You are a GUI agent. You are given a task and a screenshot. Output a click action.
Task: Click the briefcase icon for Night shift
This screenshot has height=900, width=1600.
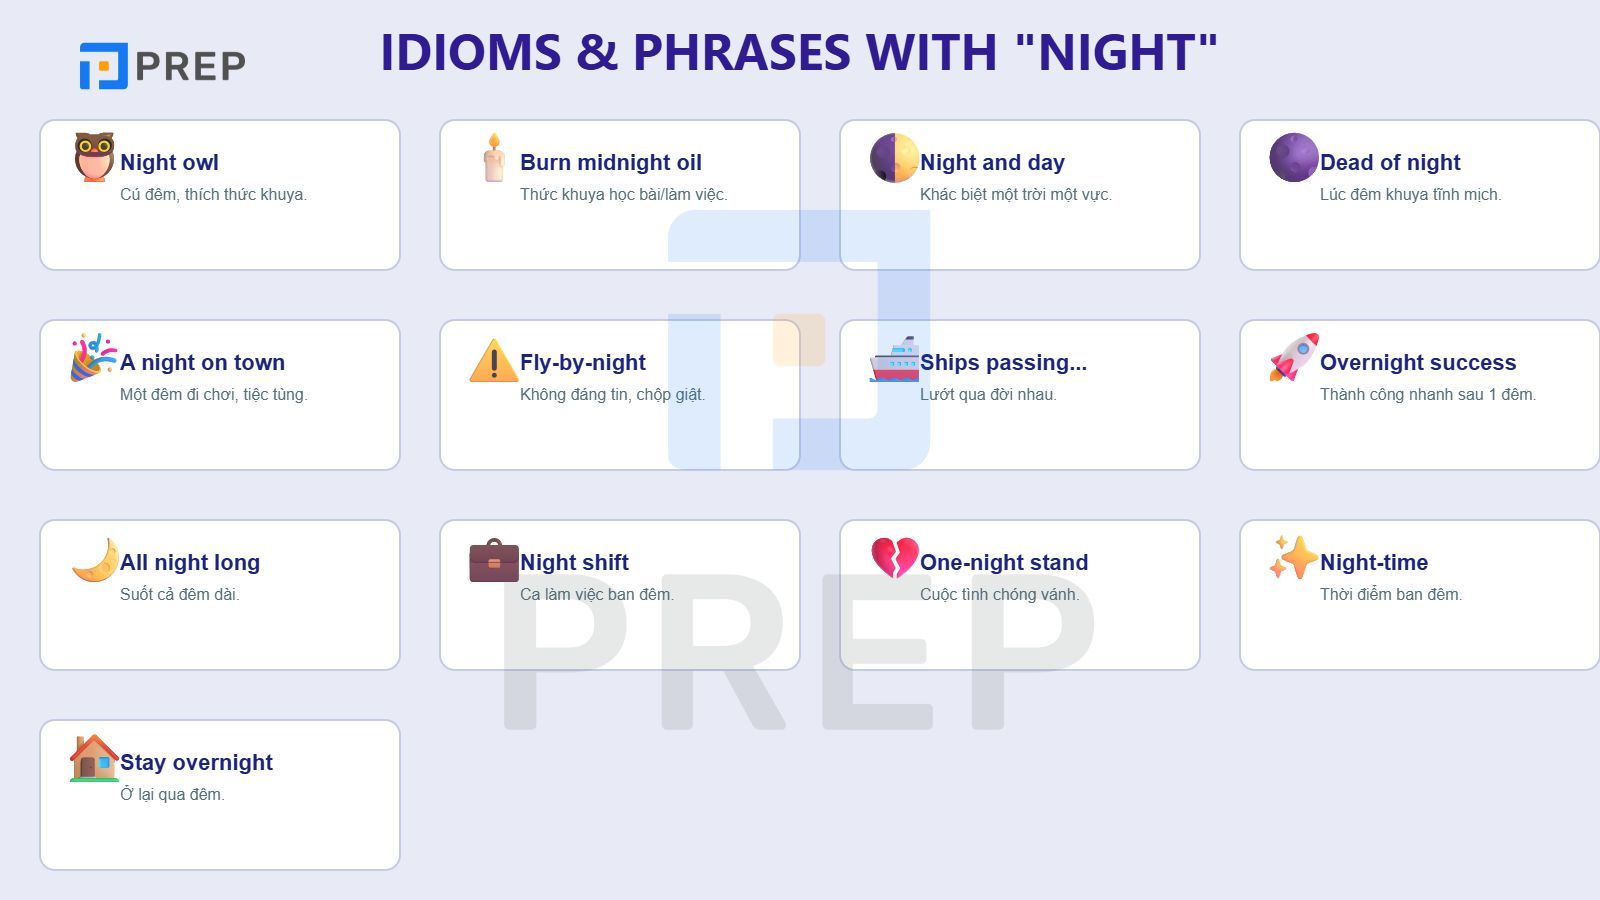(x=494, y=560)
